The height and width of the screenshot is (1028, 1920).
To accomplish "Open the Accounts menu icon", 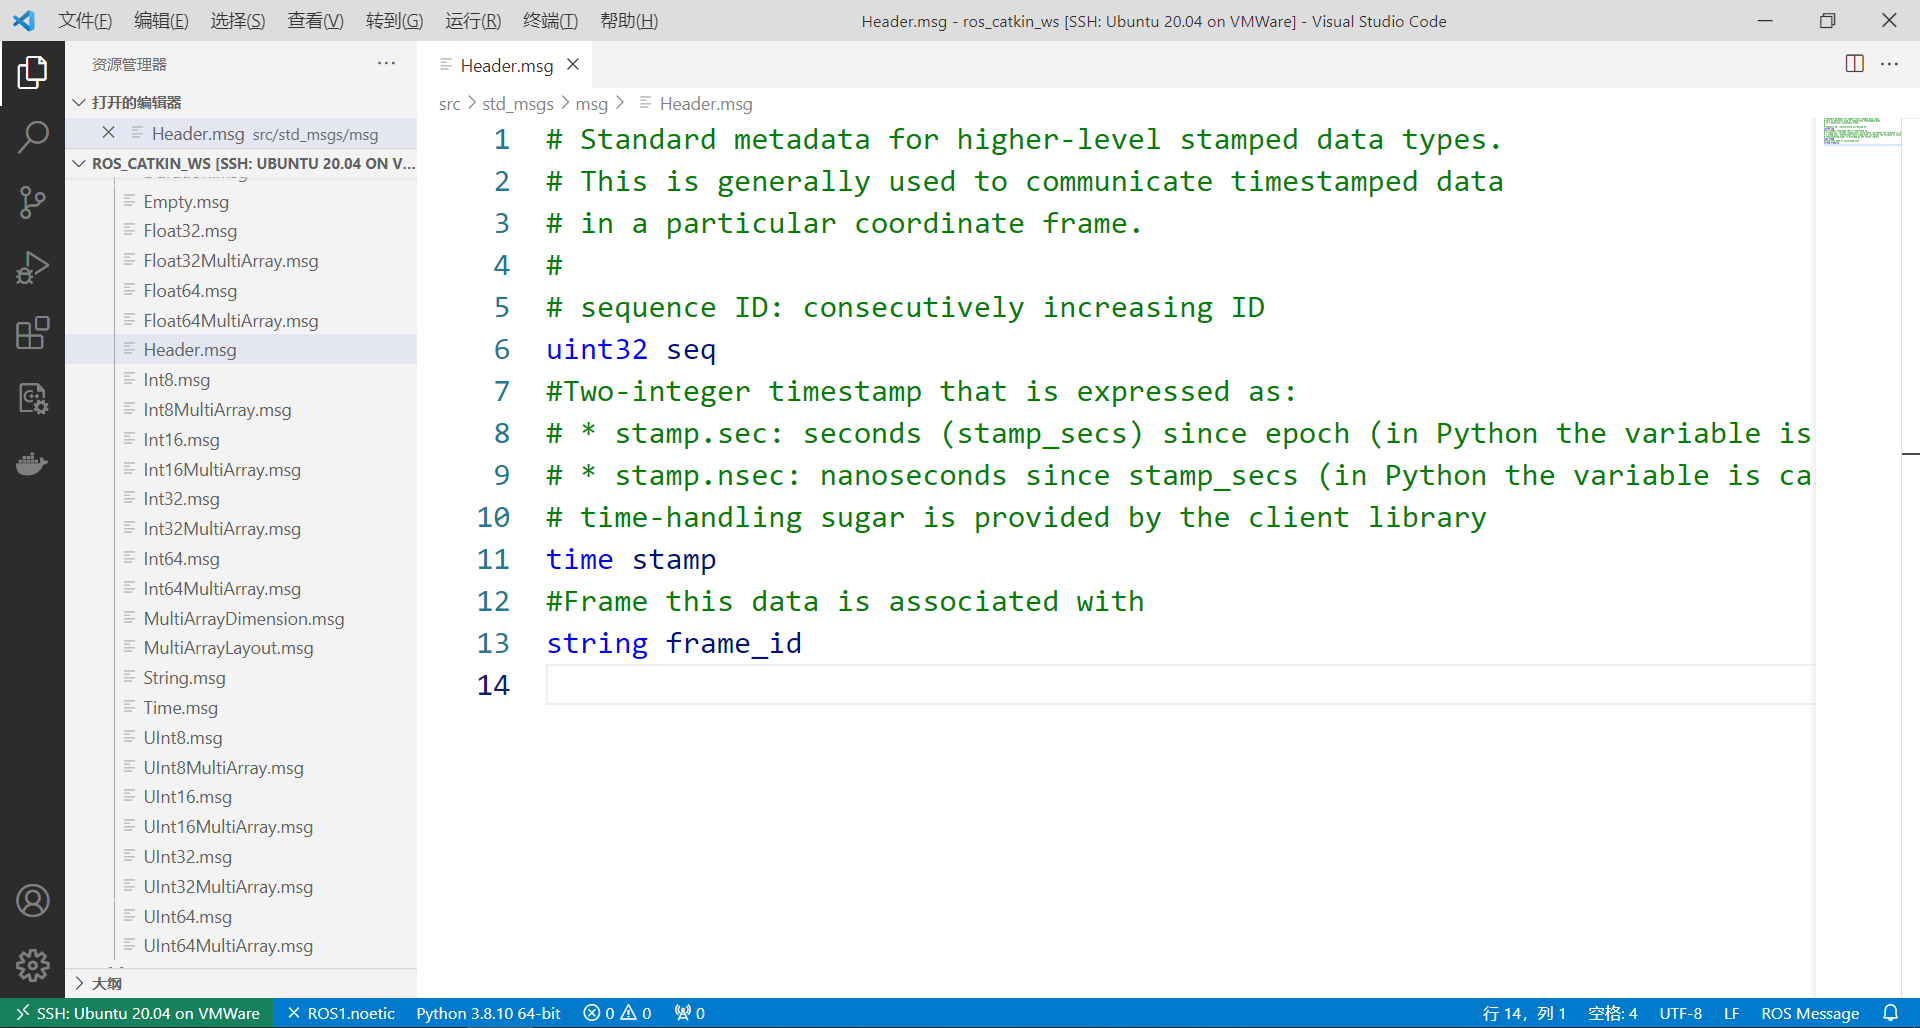I will 32,901.
